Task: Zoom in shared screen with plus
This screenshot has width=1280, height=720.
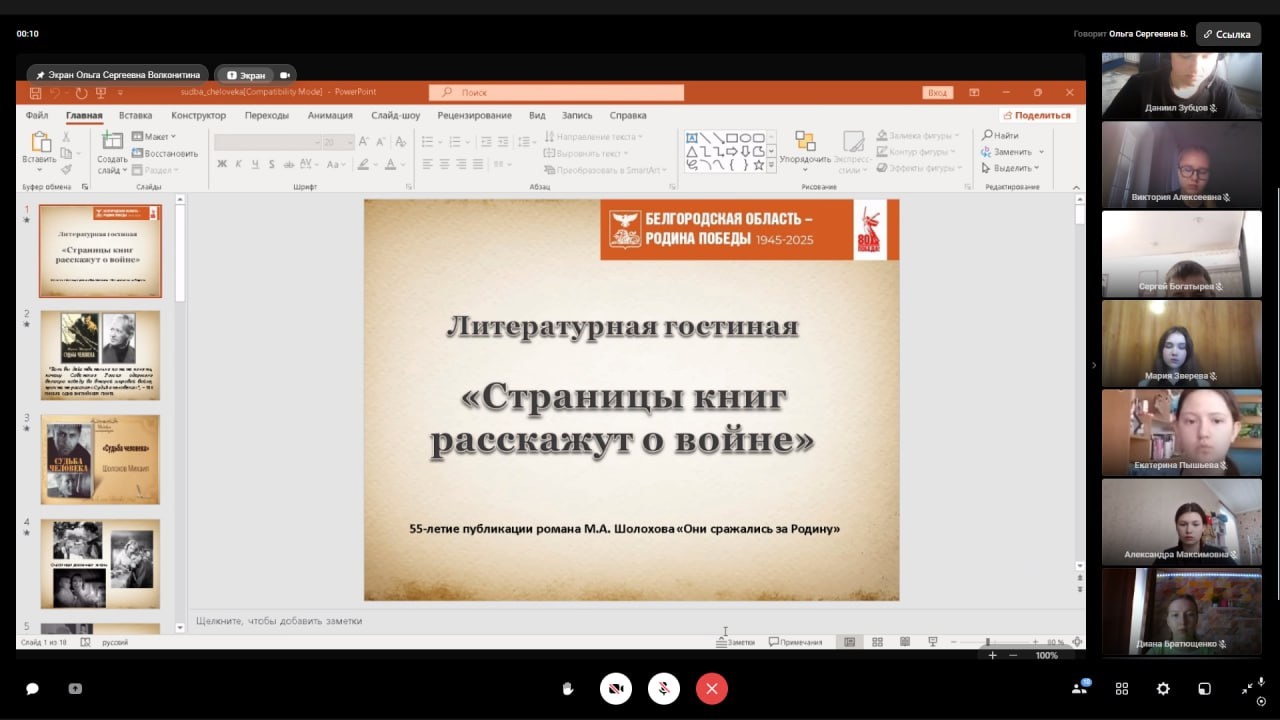Action: [992, 655]
